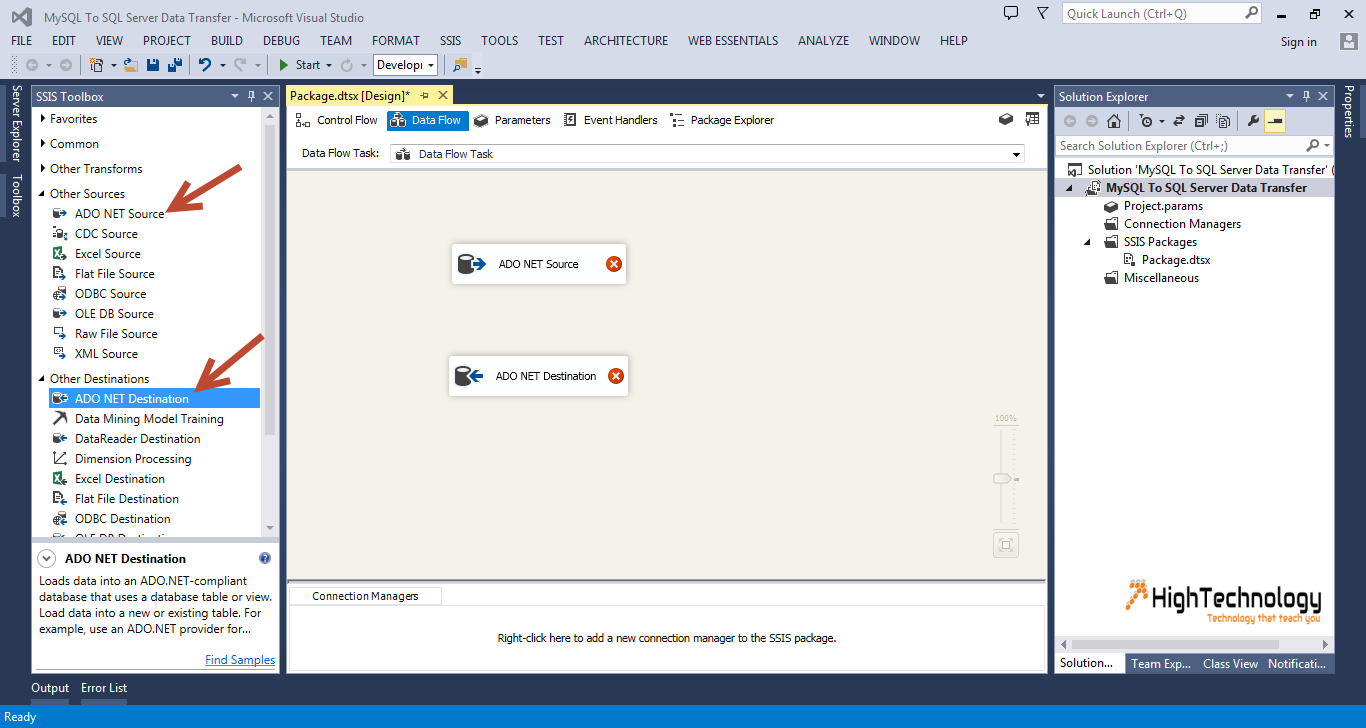Start debugging with the green Start button
Screen dimensions: 1366x728
tap(299, 65)
